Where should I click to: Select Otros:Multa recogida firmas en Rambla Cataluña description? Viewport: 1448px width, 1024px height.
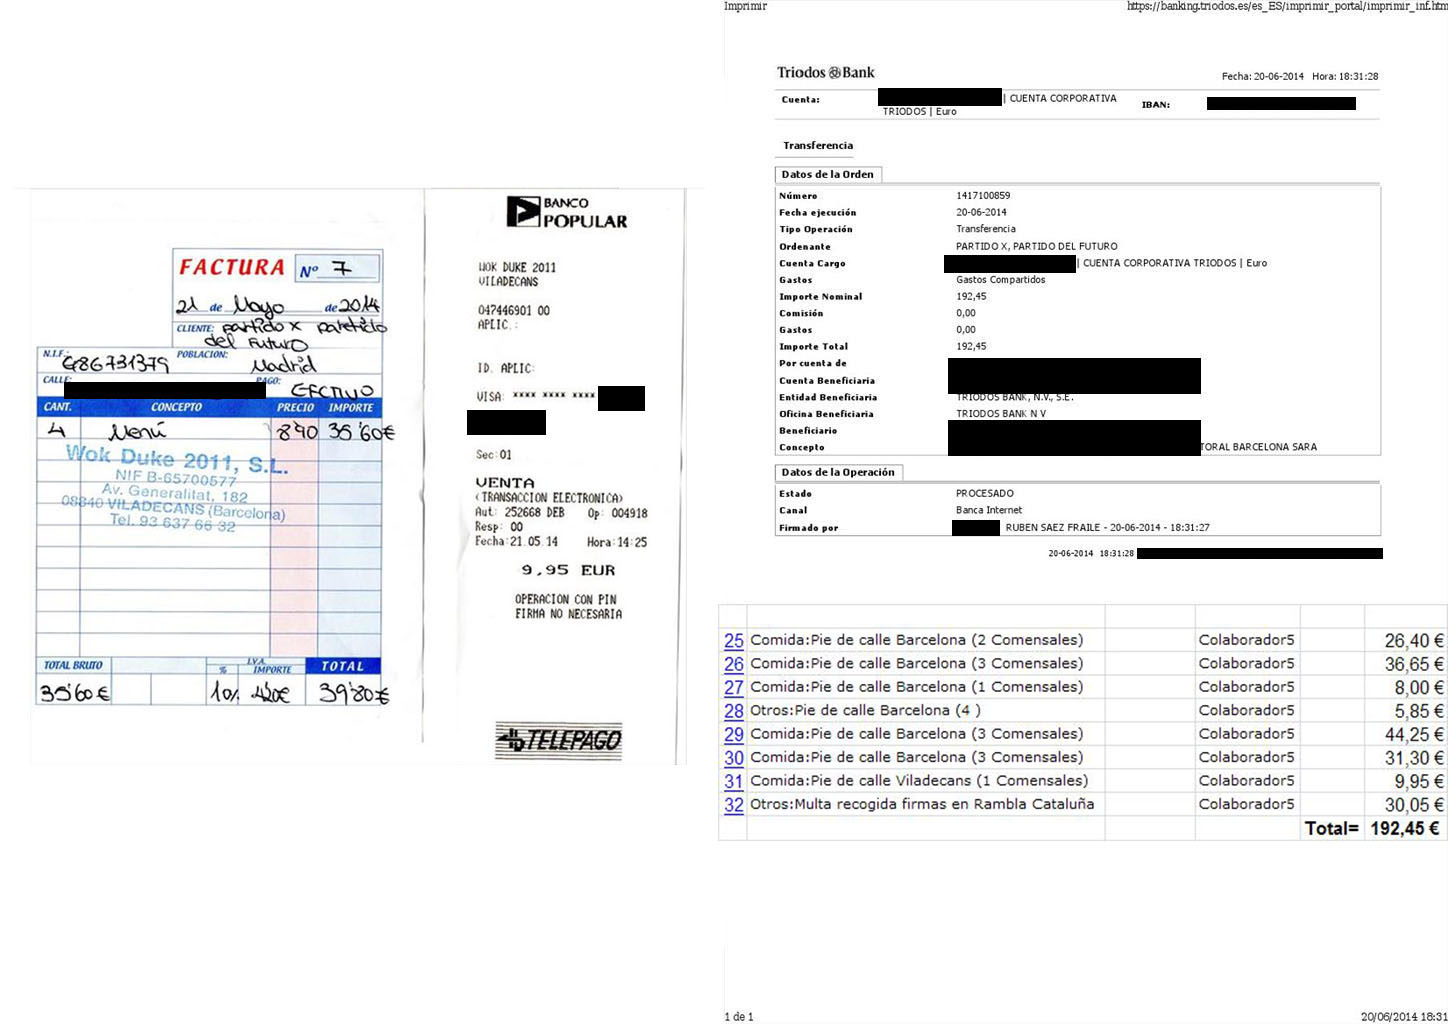point(922,804)
